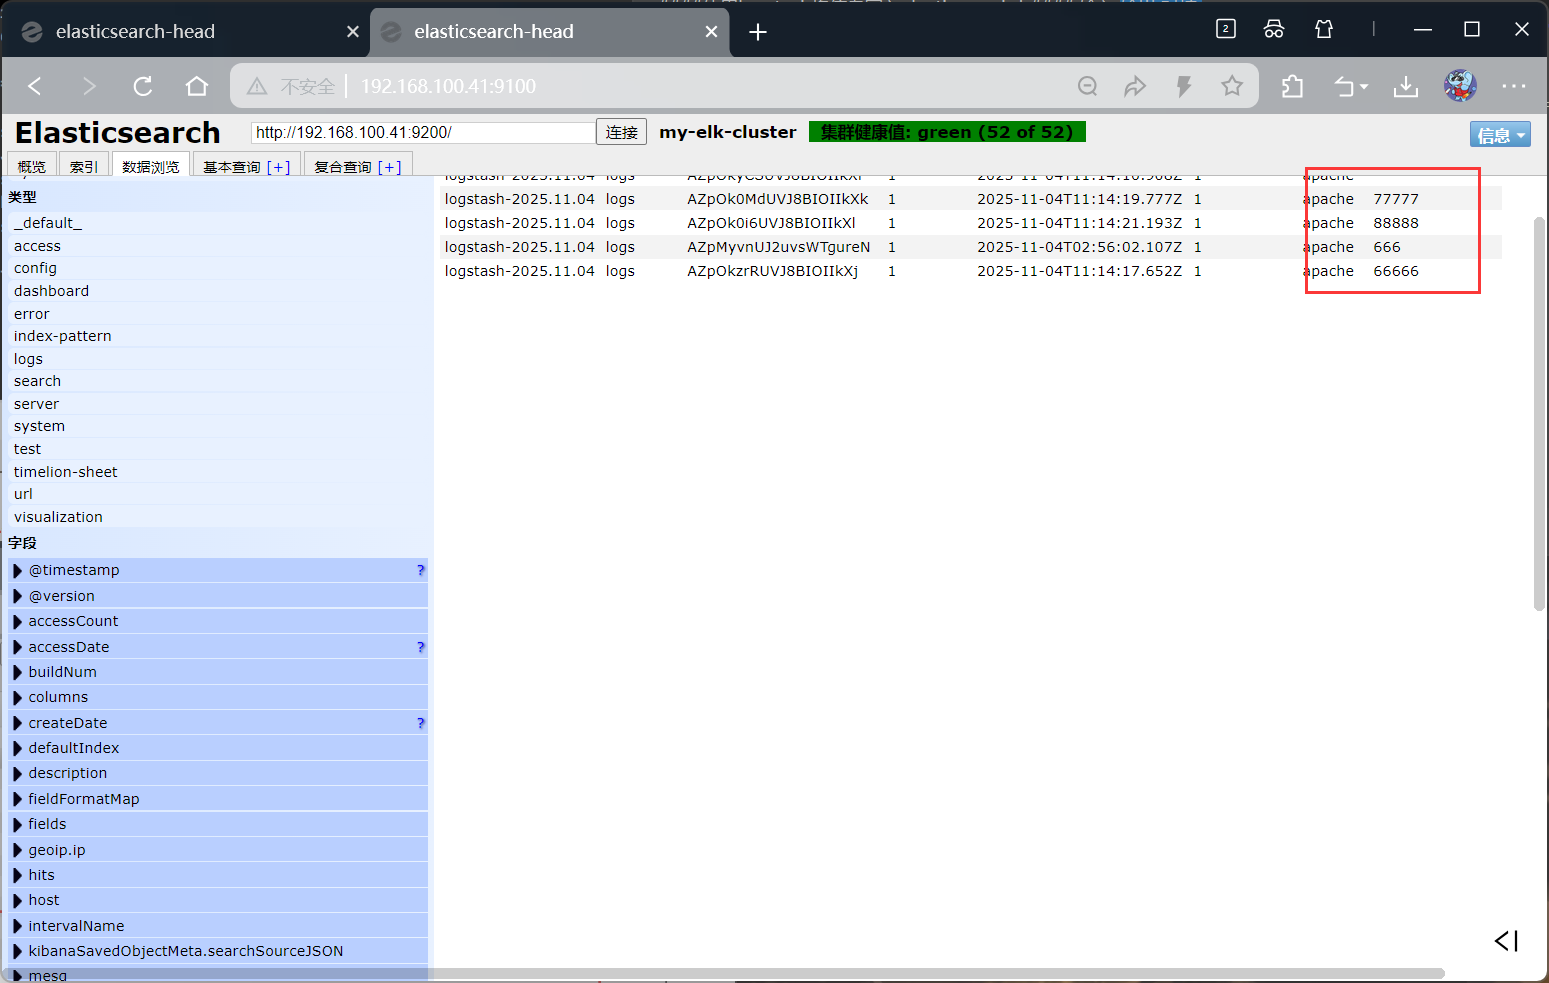This screenshot has height=983, width=1549.
Task: Open the result row with value 88888
Action: pos(970,223)
